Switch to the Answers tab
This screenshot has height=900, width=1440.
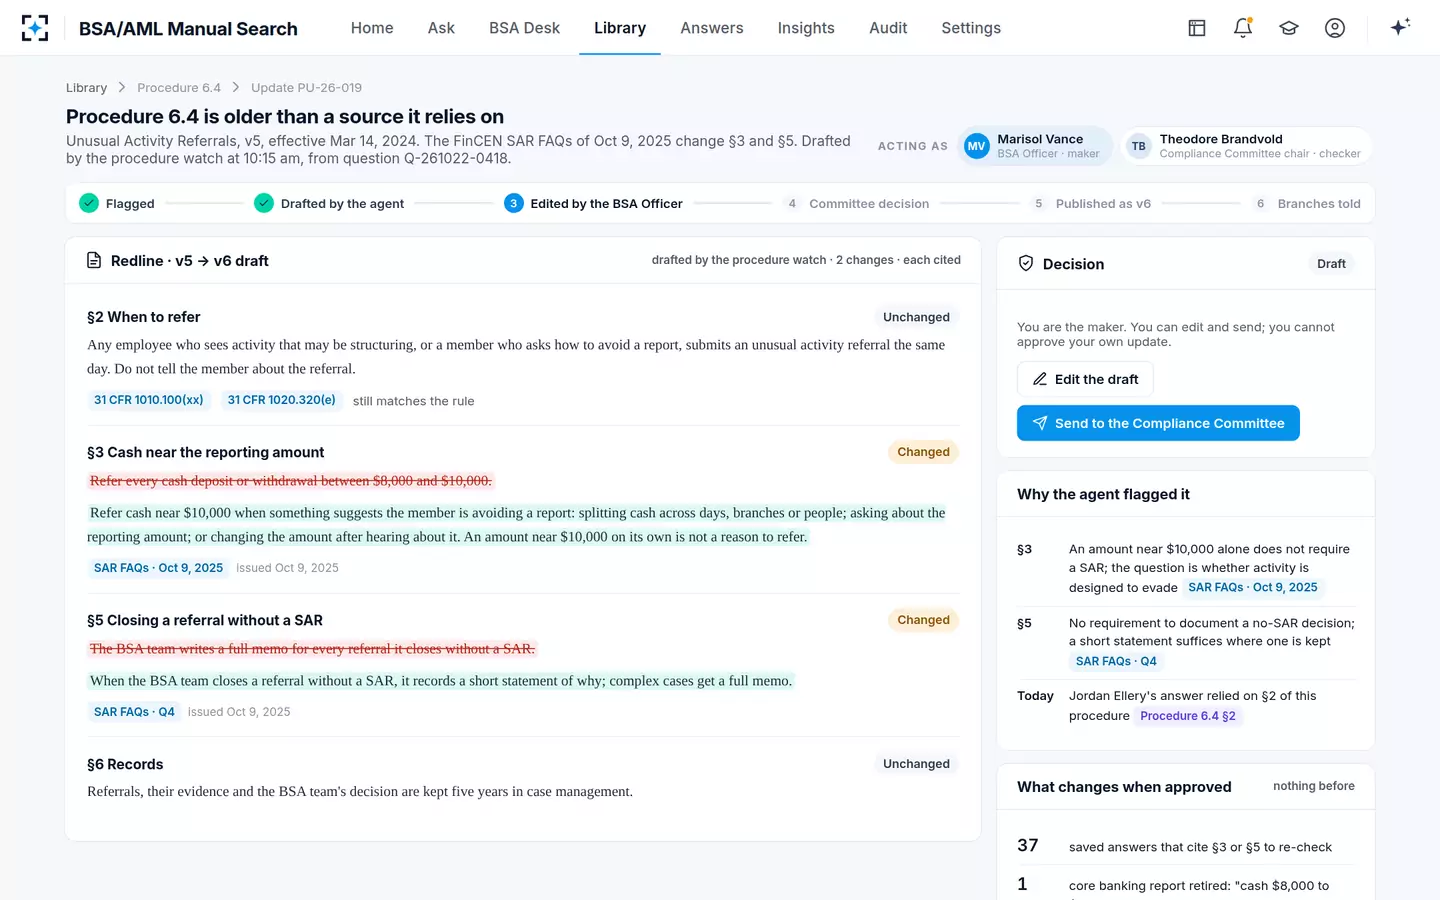click(x=712, y=28)
